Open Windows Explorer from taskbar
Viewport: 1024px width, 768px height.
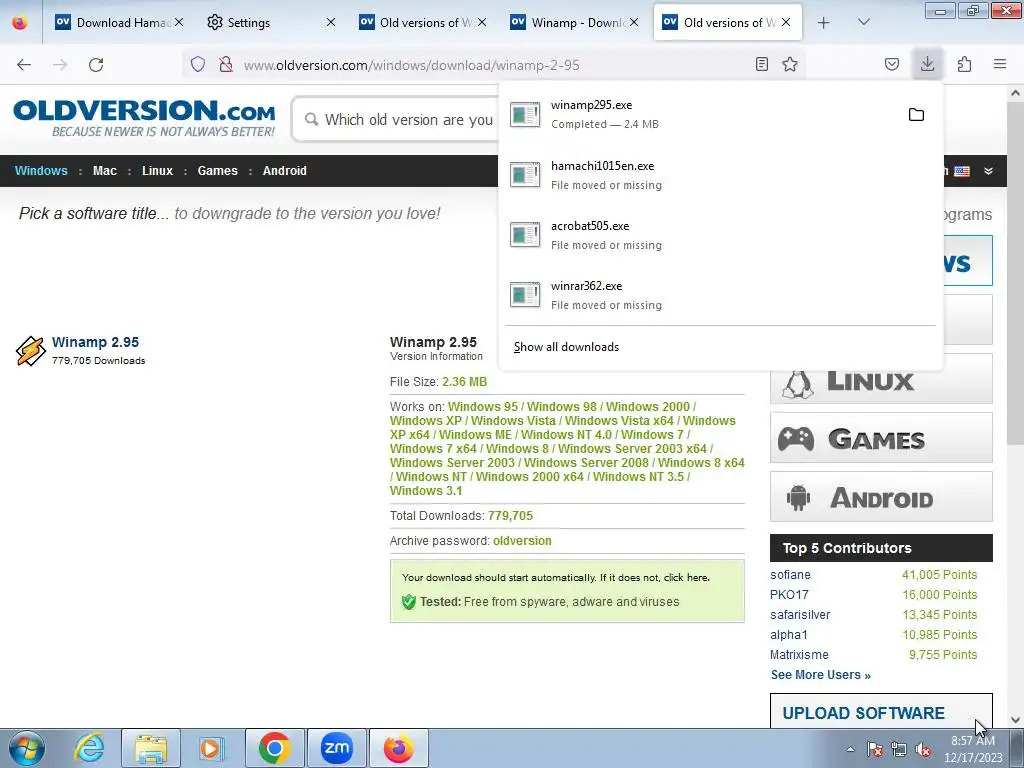[x=151, y=748]
